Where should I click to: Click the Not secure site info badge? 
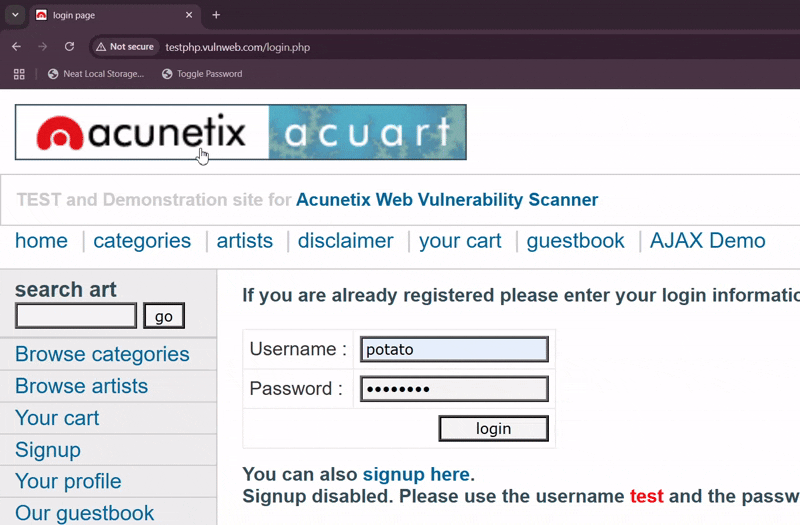point(125,46)
